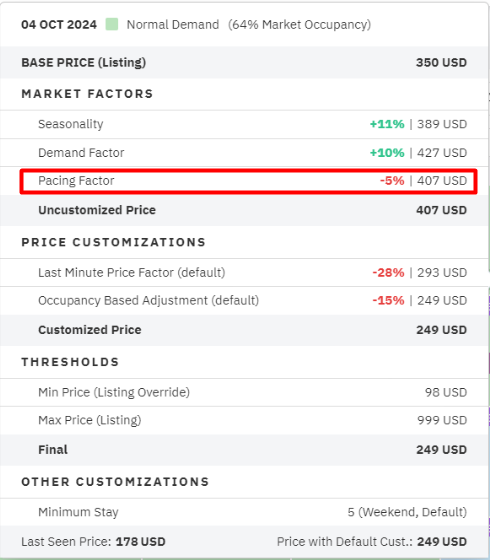Select the Customized Price row

click(x=244, y=330)
